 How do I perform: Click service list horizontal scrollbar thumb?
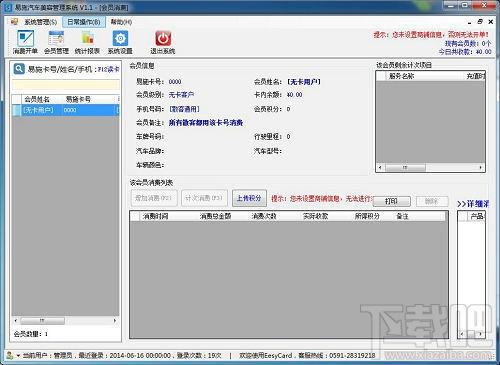pyautogui.click(x=405, y=167)
